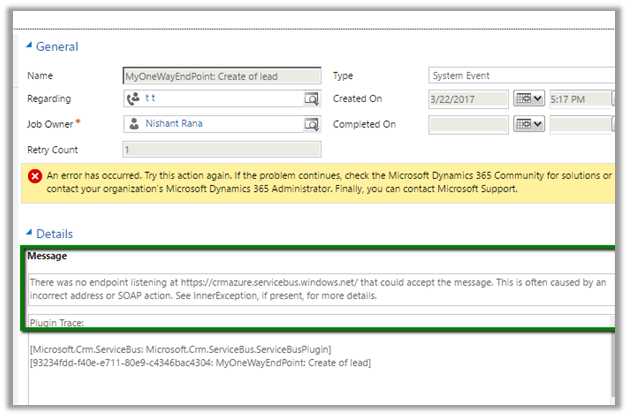The height and width of the screenshot is (416, 628).
Task: Click the empty Completed On date field
Action: [x=467, y=124]
